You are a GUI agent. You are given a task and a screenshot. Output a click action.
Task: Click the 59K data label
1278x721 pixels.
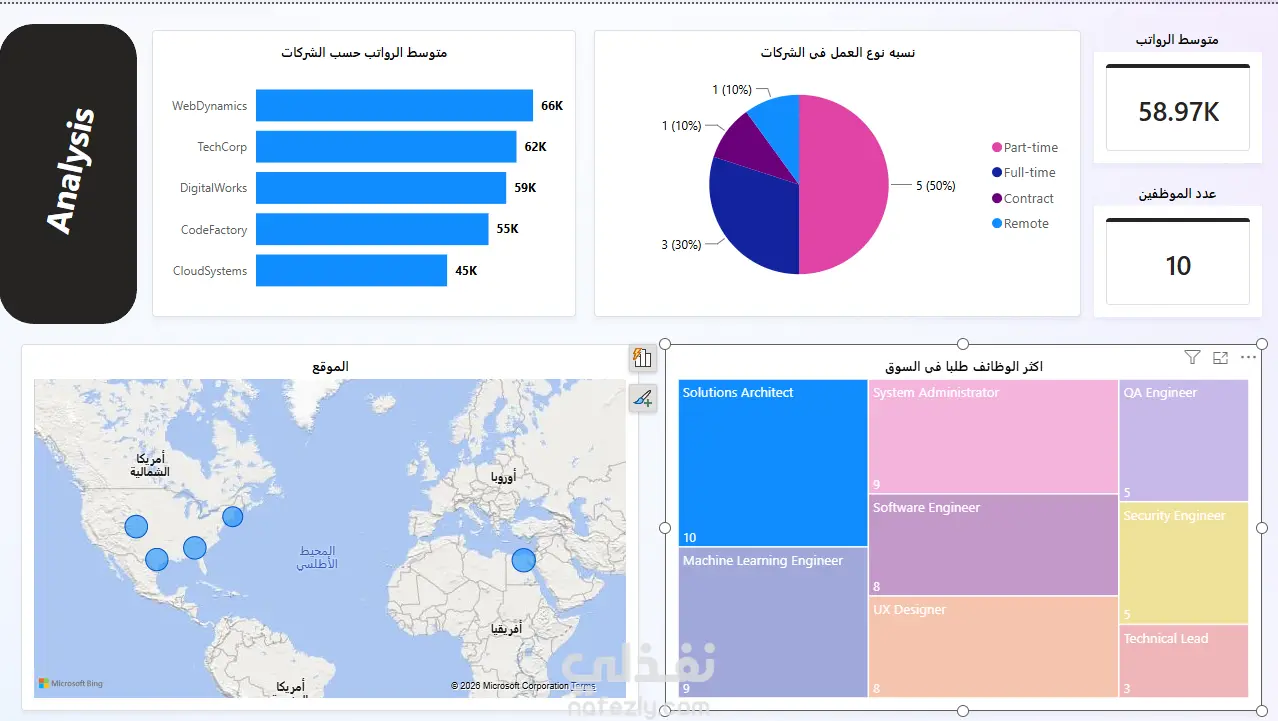526,188
